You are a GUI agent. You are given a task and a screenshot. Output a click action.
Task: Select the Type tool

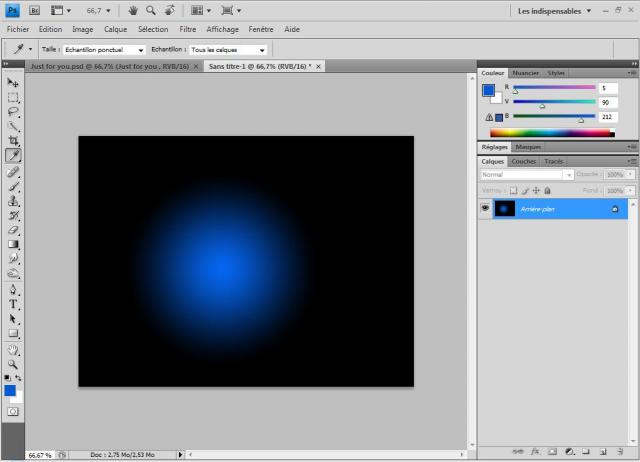point(13,304)
